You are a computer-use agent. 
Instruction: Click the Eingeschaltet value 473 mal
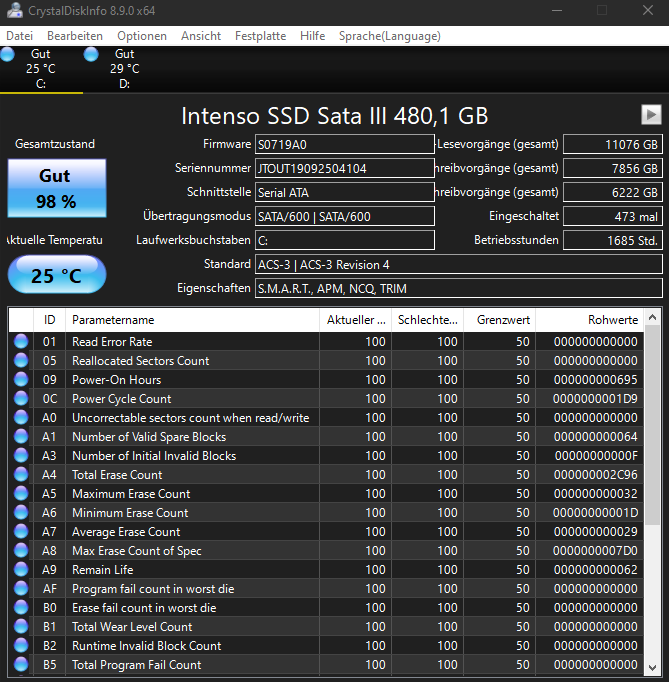612,216
